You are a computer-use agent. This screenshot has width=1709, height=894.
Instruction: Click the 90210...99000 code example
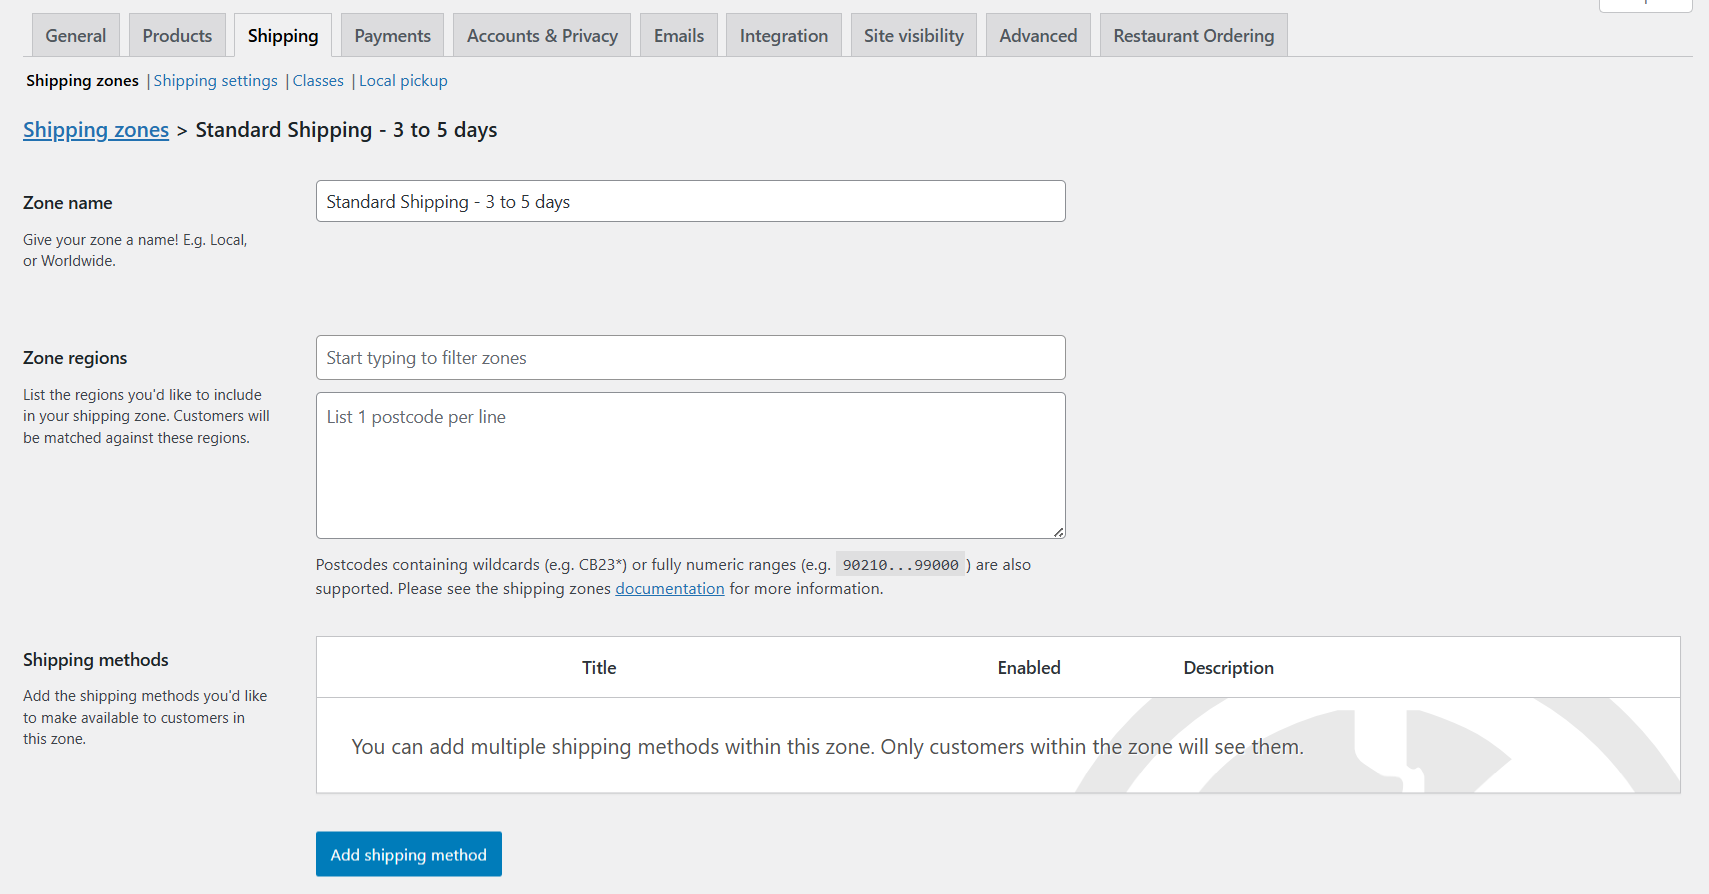click(x=900, y=565)
